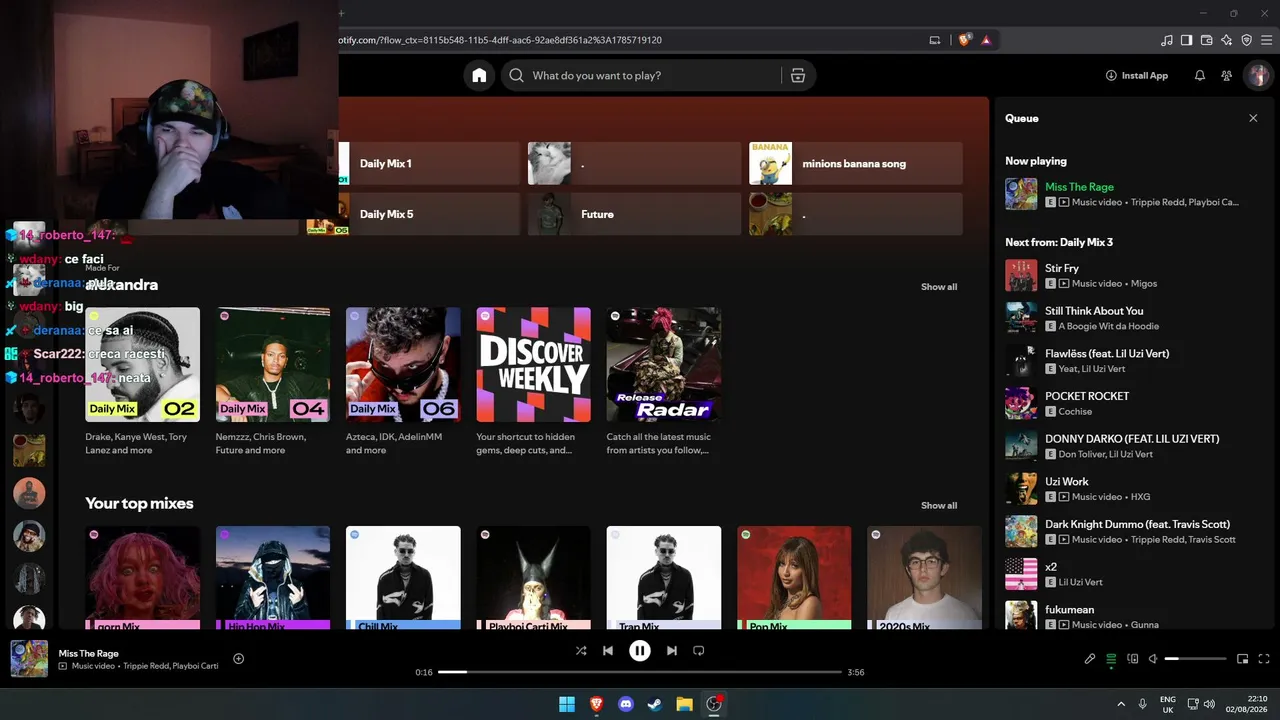Open Connect to a device
Screen dimensions: 1280x720
click(1133, 659)
